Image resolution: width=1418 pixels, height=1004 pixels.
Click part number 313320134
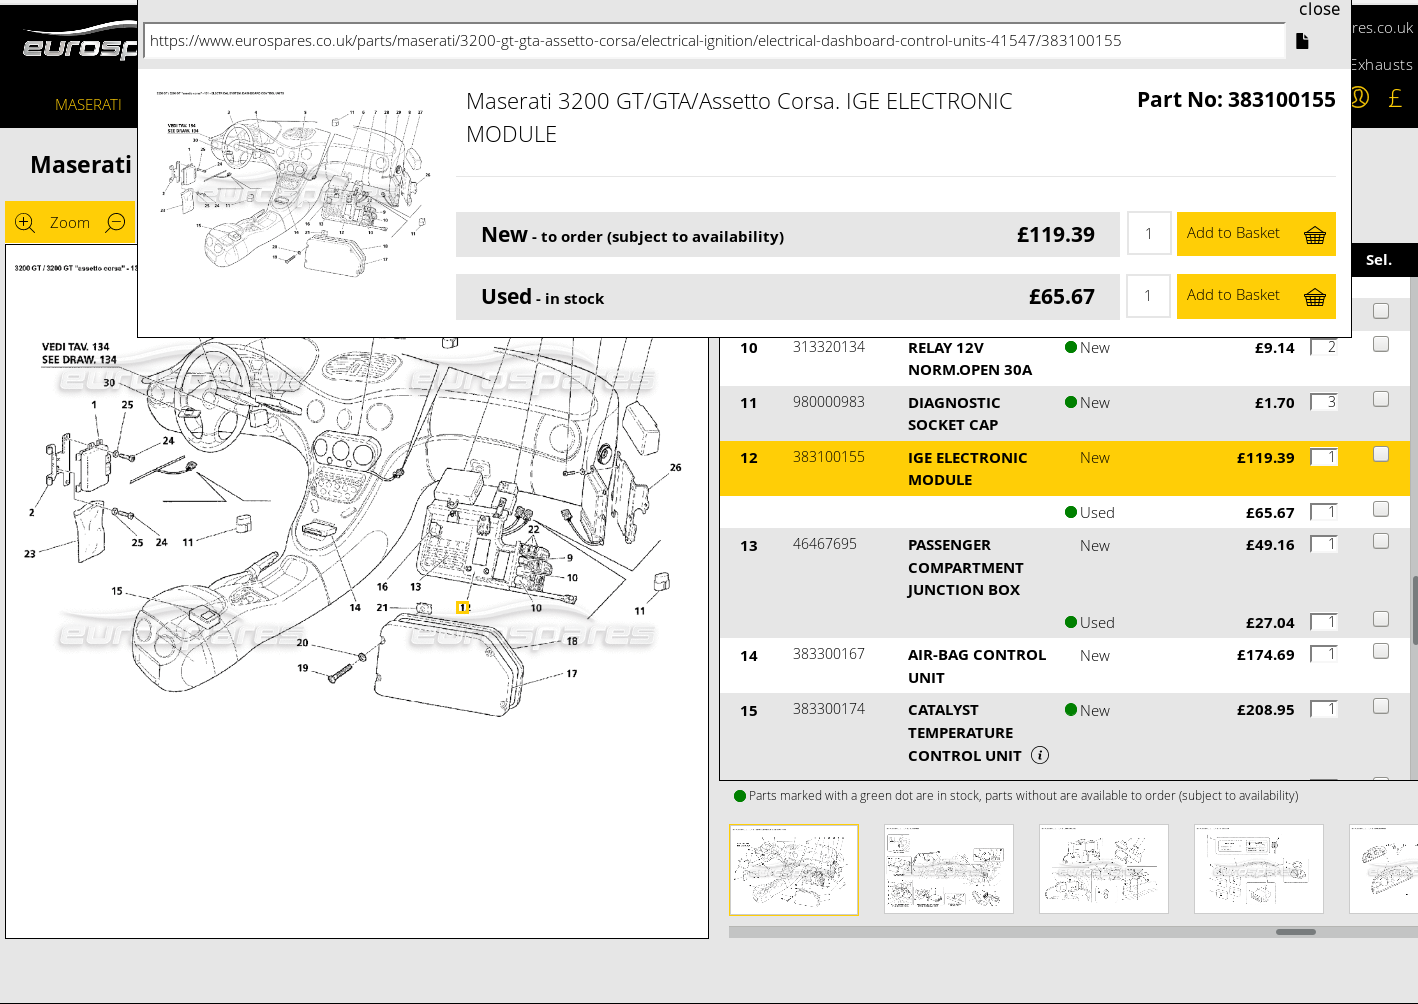(829, 347)
